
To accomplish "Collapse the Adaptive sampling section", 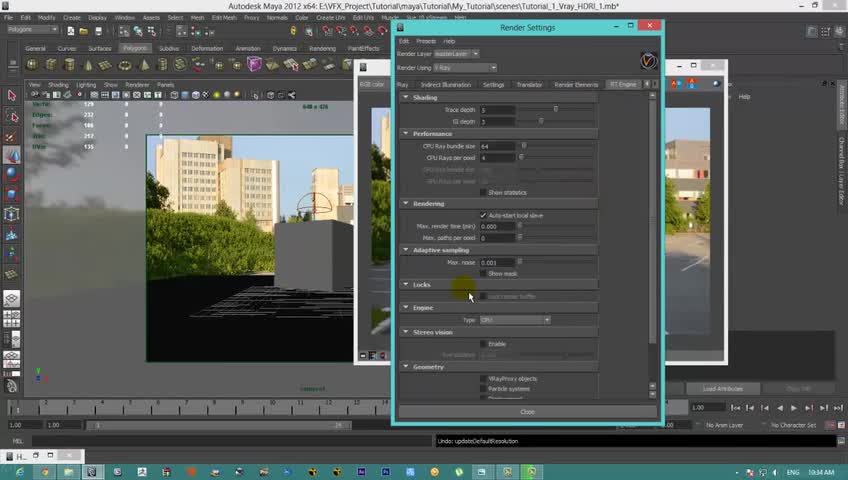I will click(x=405, y=250).
